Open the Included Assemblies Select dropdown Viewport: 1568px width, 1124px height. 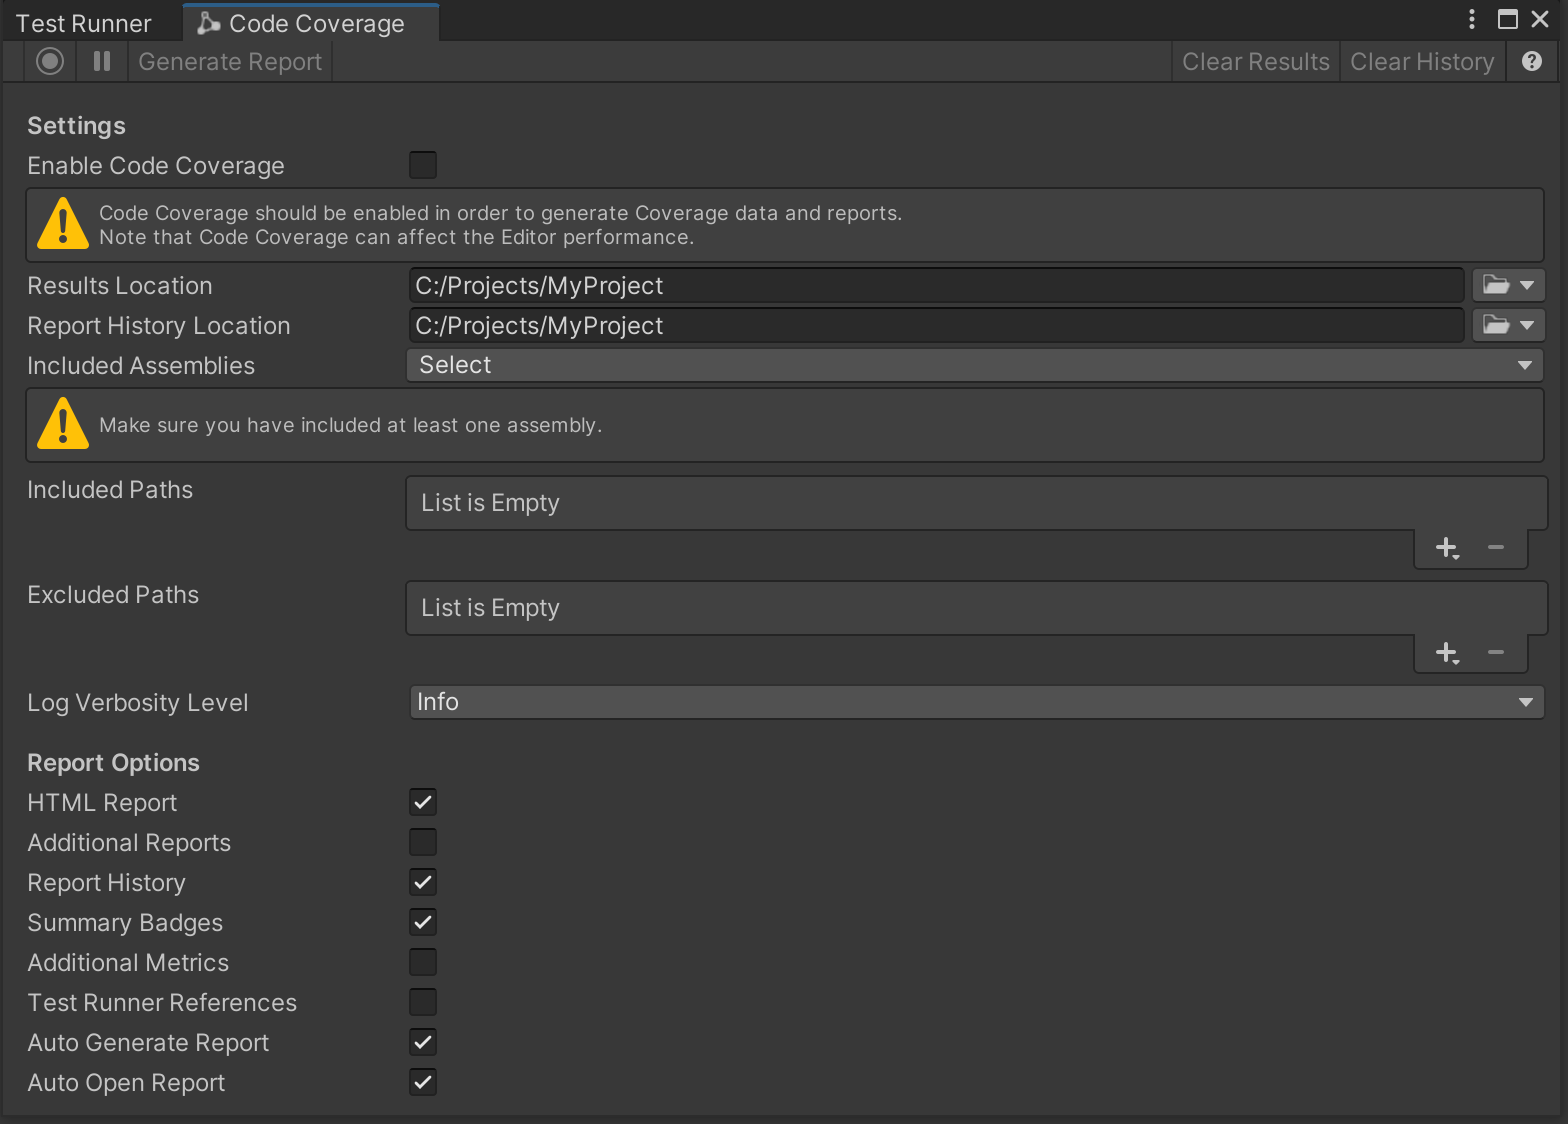(974, 365)
